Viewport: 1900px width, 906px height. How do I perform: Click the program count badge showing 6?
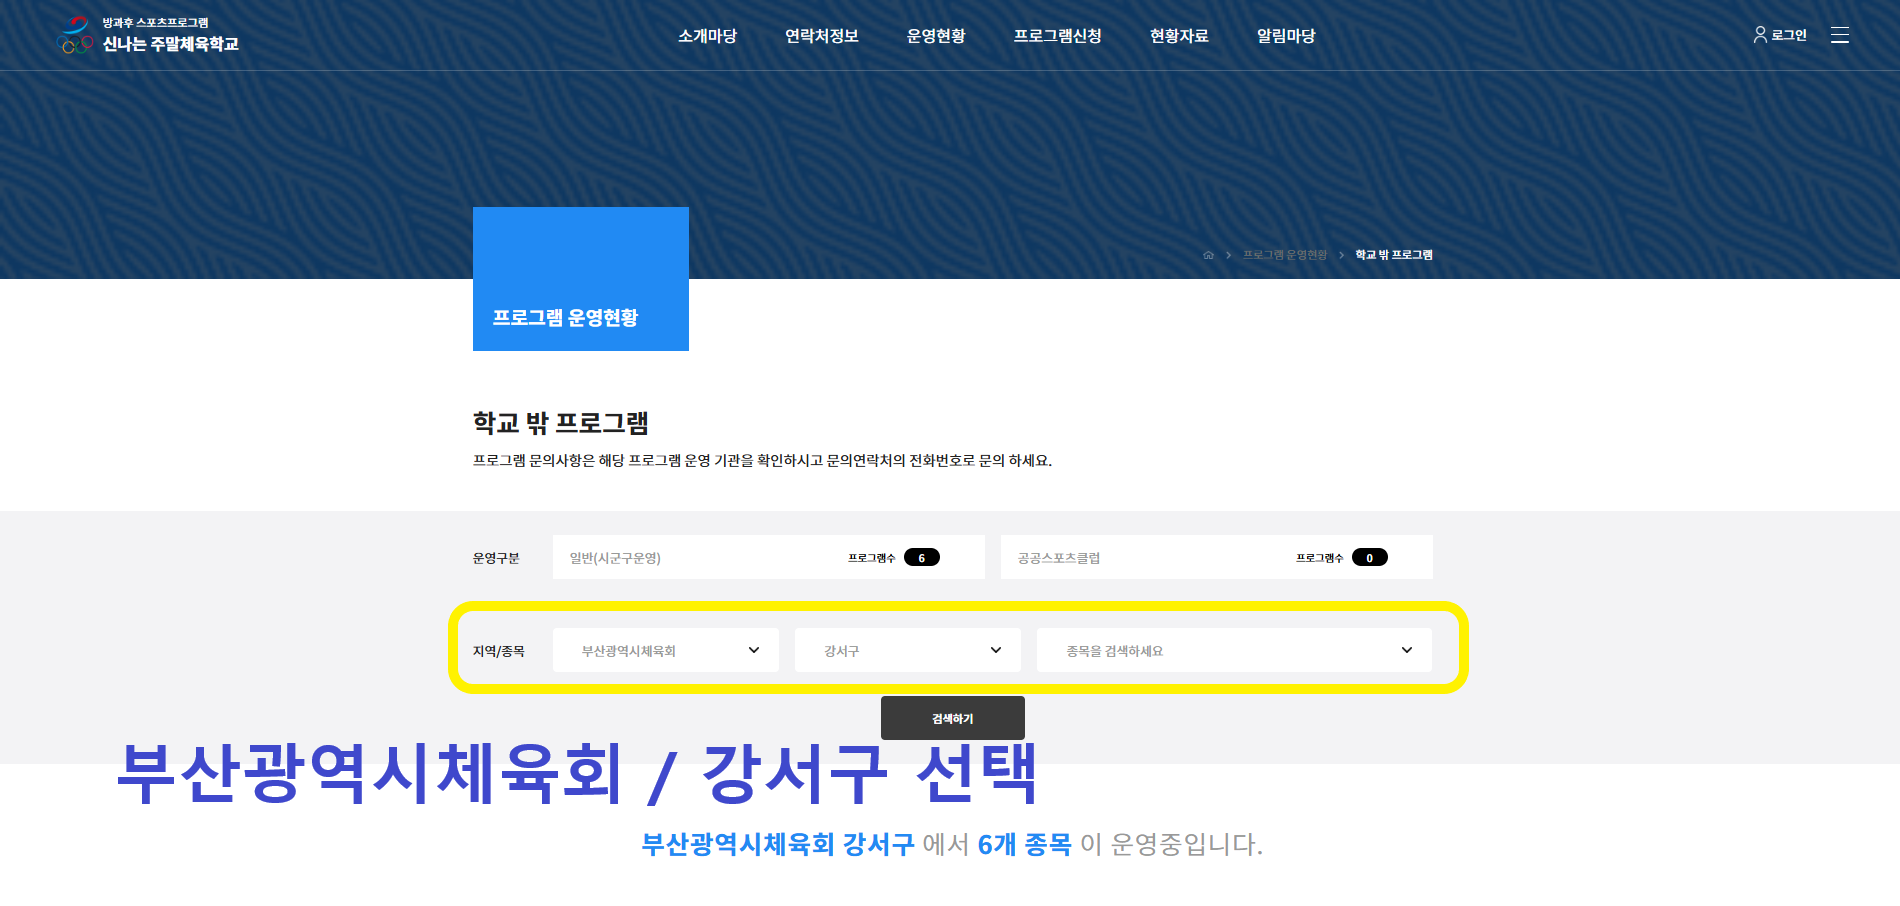921,558
